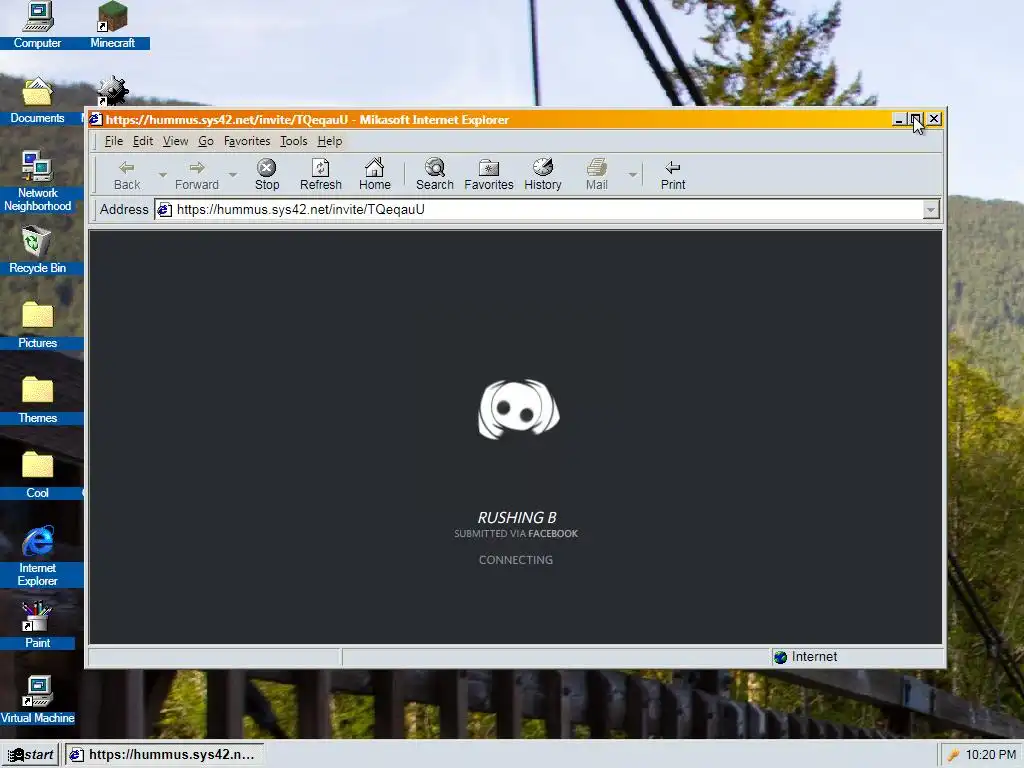This screenshot has width=1024, height=768.
Task: Expand the toolbar dropdown arrow after Mail
Action: pos(632,175)
